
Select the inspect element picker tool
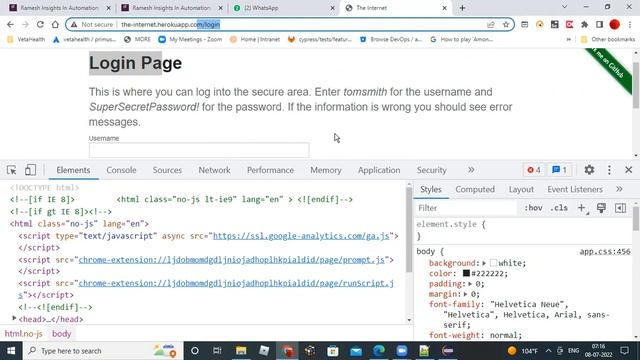coord(11,170)
